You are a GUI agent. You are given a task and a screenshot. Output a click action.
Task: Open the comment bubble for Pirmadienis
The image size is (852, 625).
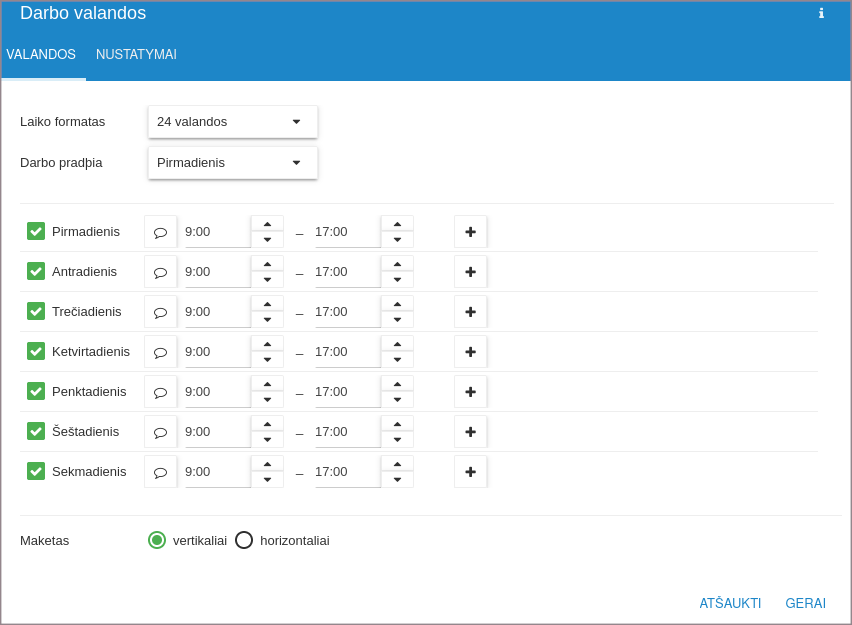click(x=160, y=232)
